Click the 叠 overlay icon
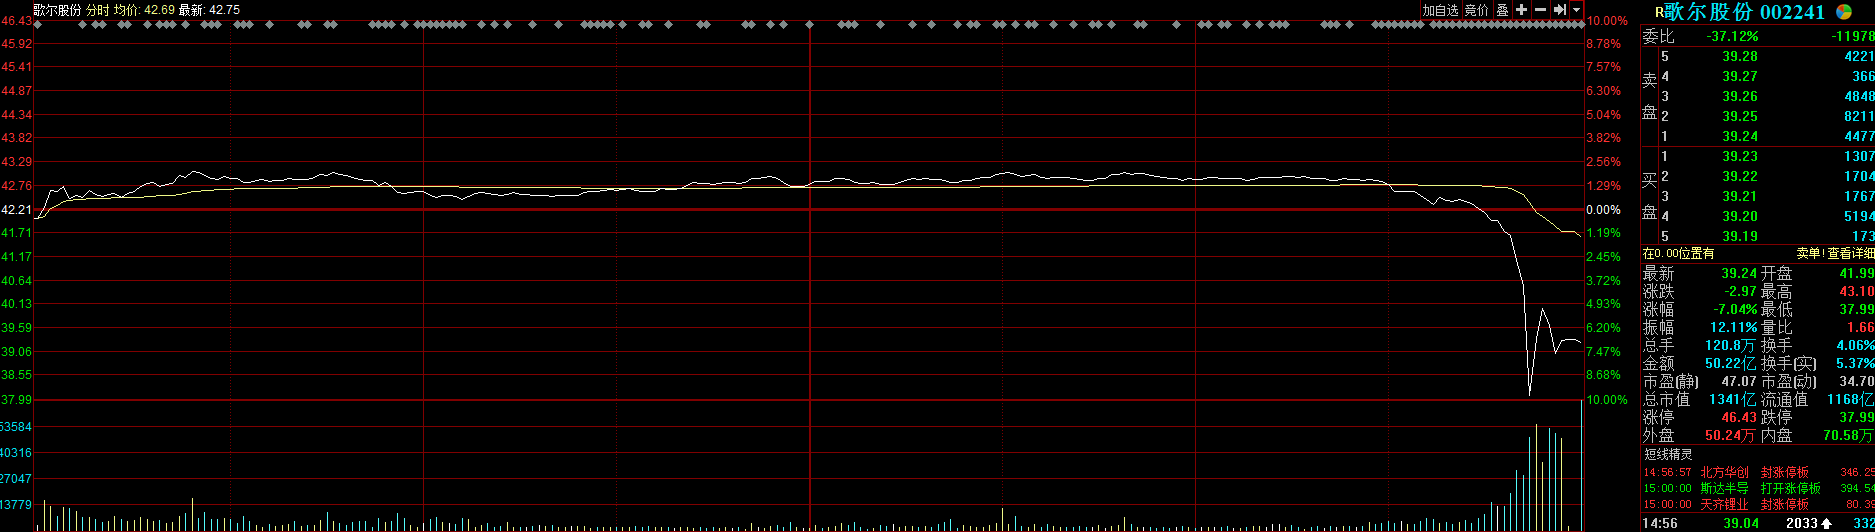Image resolution: width=1875 pixels, height=532 pixels. pos(1502,9)
